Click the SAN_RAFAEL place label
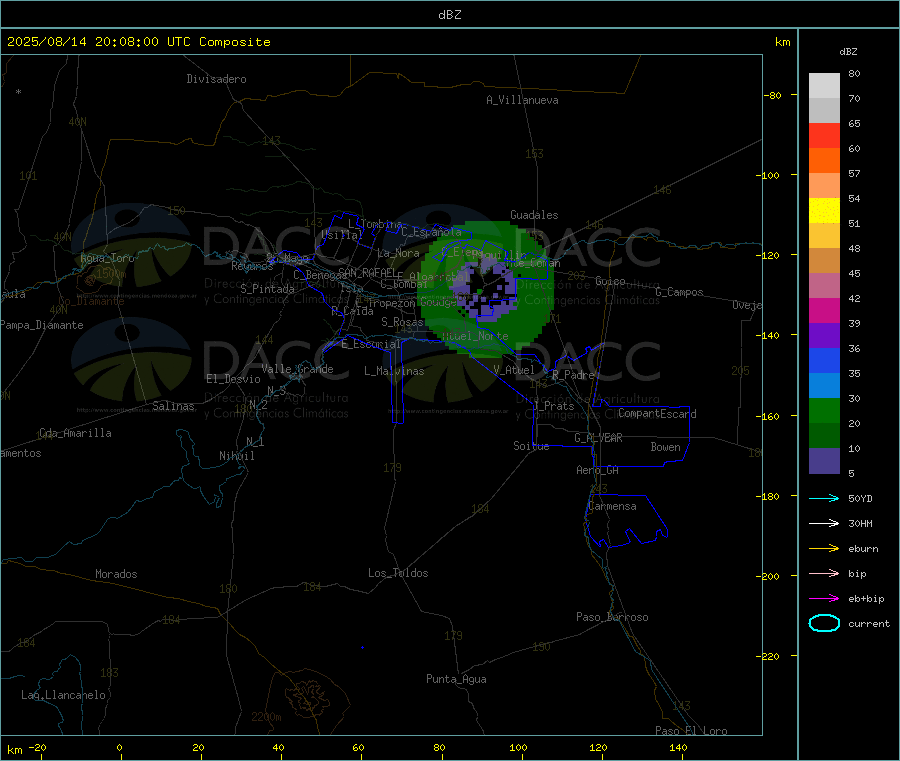 [367, 272]
